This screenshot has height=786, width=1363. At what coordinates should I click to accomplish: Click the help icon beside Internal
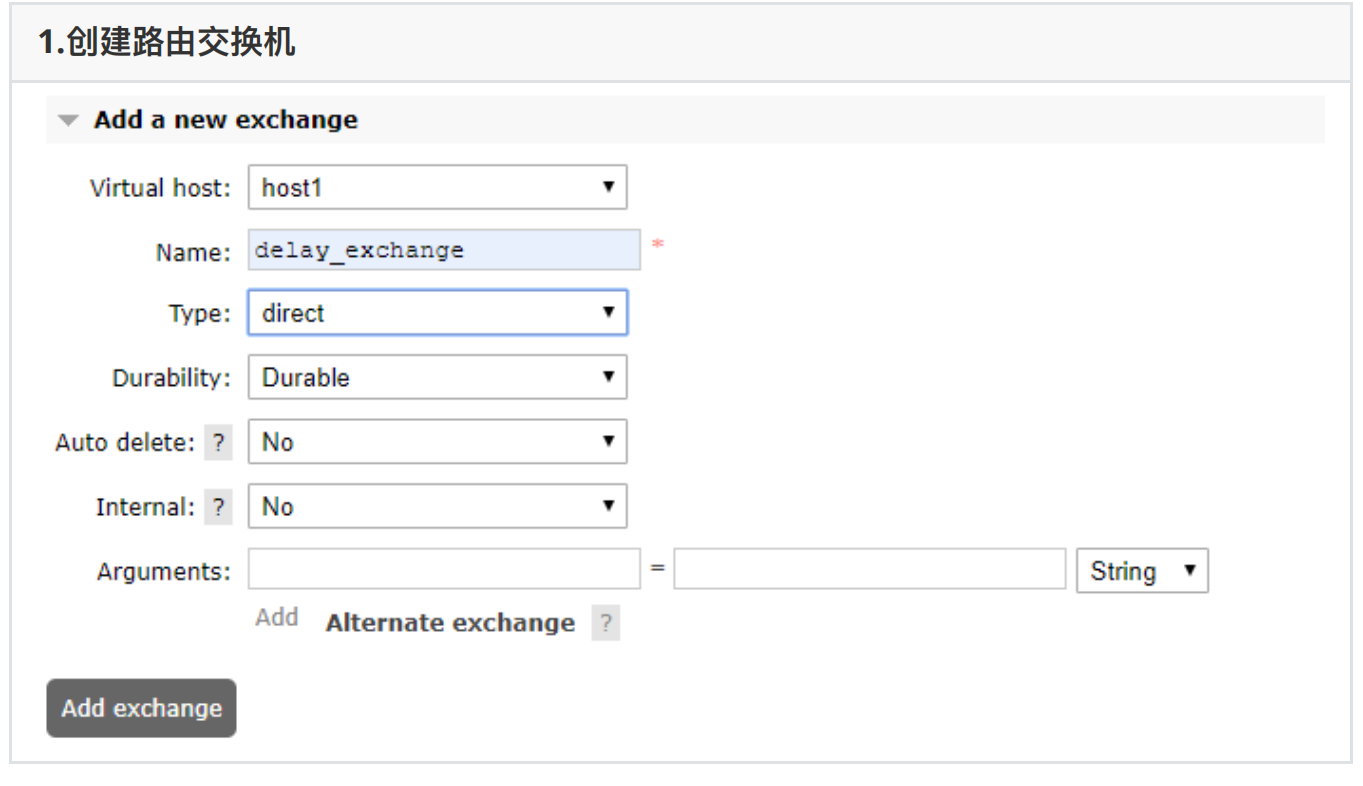(218, 508)
